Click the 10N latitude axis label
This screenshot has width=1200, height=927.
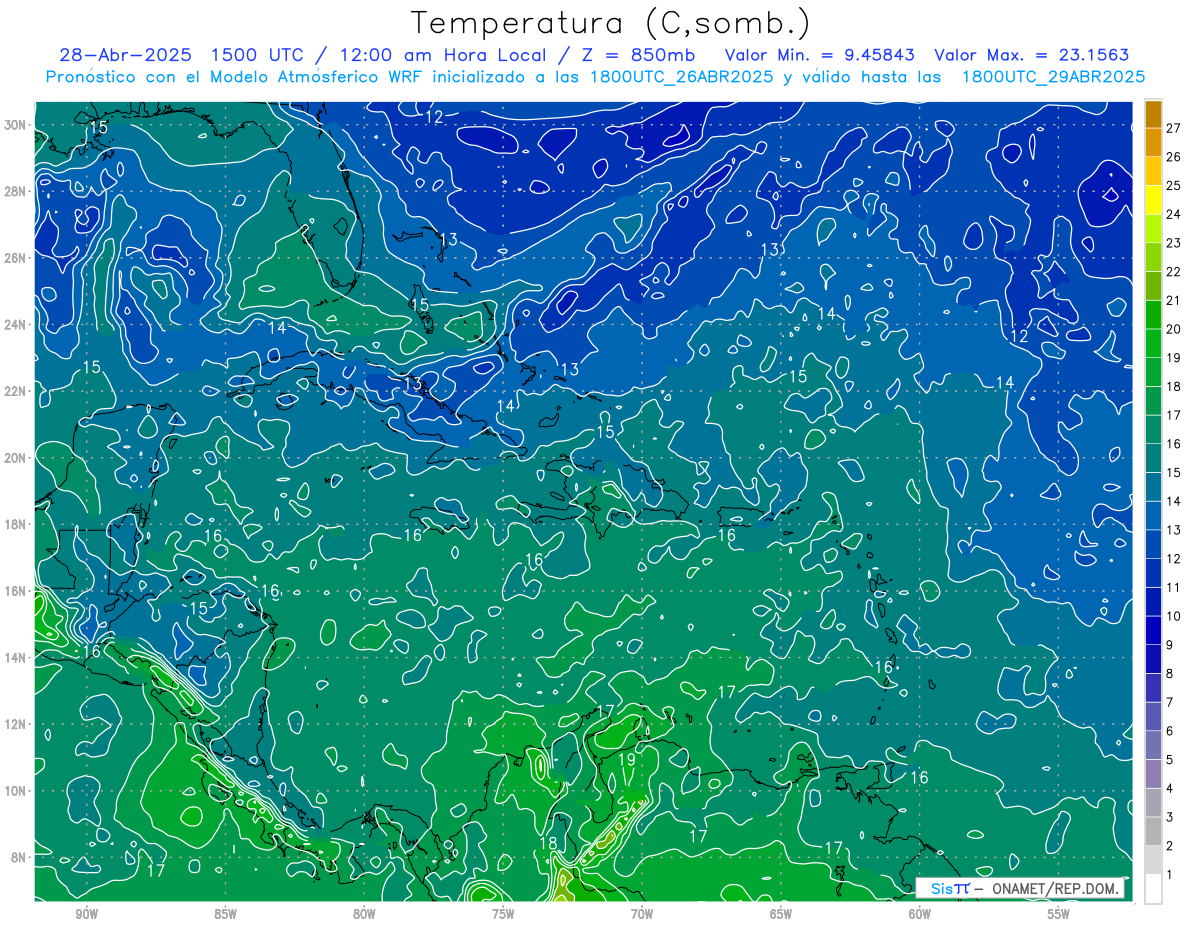pyautogui.click(x=15, y=791)
